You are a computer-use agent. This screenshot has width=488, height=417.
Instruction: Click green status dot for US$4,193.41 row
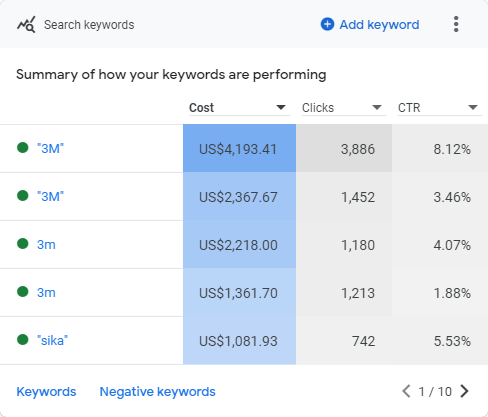[x=23, y=148]
